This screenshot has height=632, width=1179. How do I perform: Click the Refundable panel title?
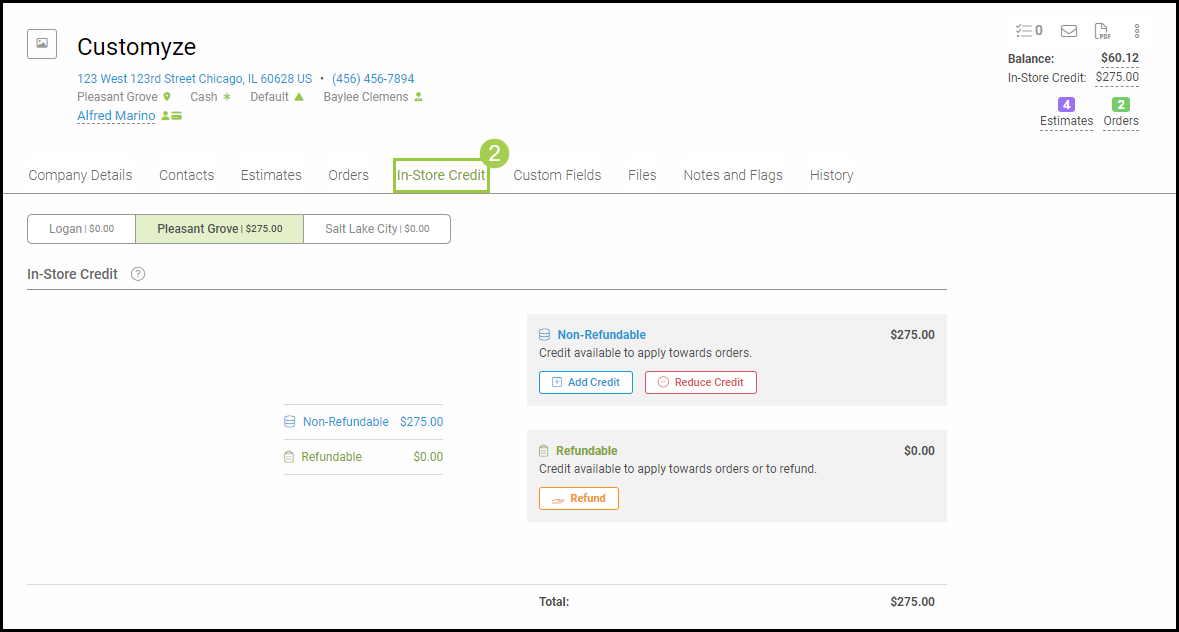[x=586, y=451]
